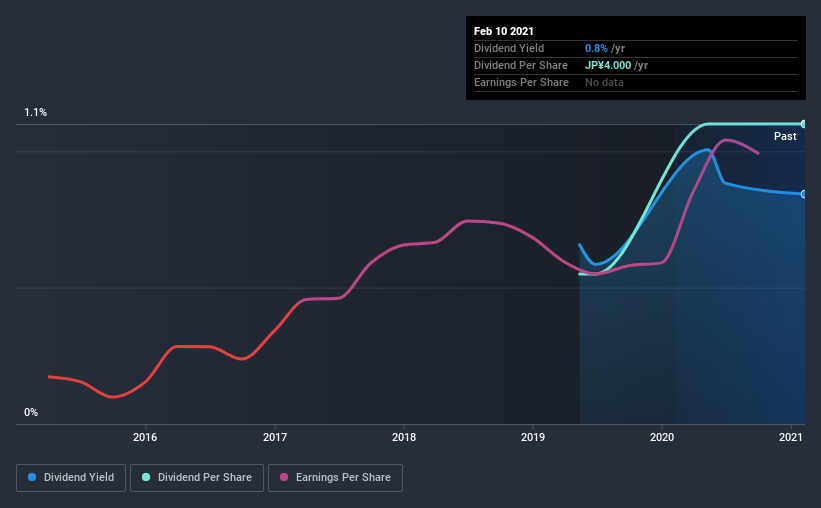Viewport: 821px width, 508px height.
Task: Toggle the Dividend Yield legend button
Action: click(x=71, y=478)
